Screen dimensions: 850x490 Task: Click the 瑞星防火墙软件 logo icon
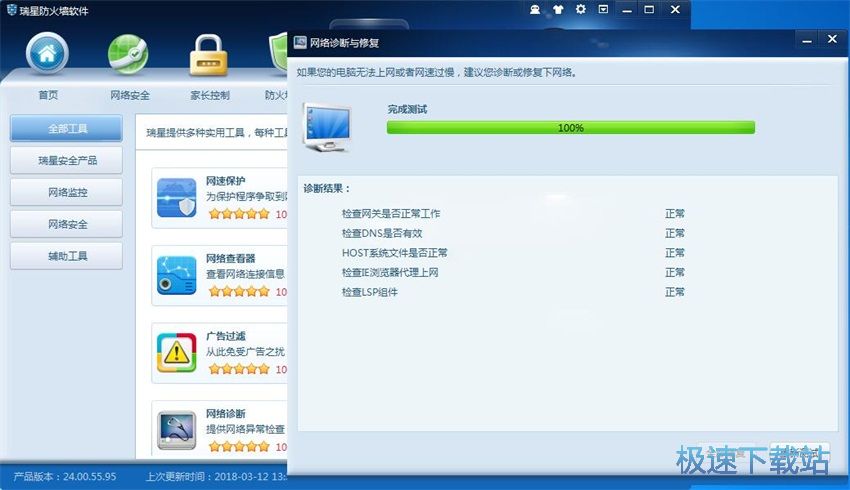click(x=11, y=10)
